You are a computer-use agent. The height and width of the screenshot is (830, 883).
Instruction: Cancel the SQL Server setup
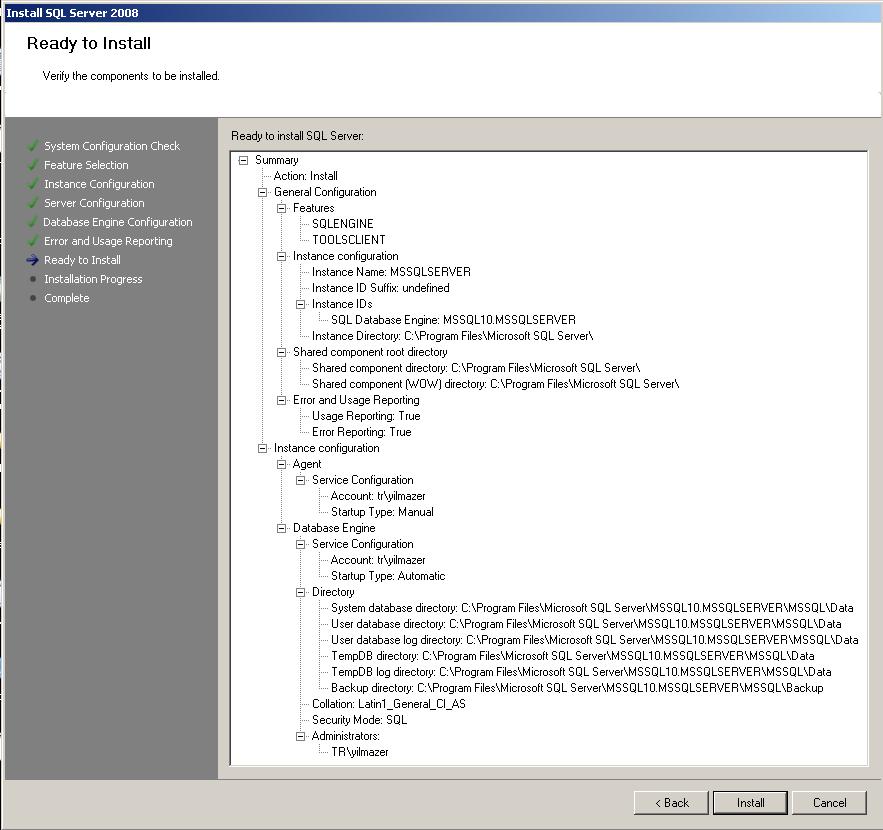[x=829, y=802]
